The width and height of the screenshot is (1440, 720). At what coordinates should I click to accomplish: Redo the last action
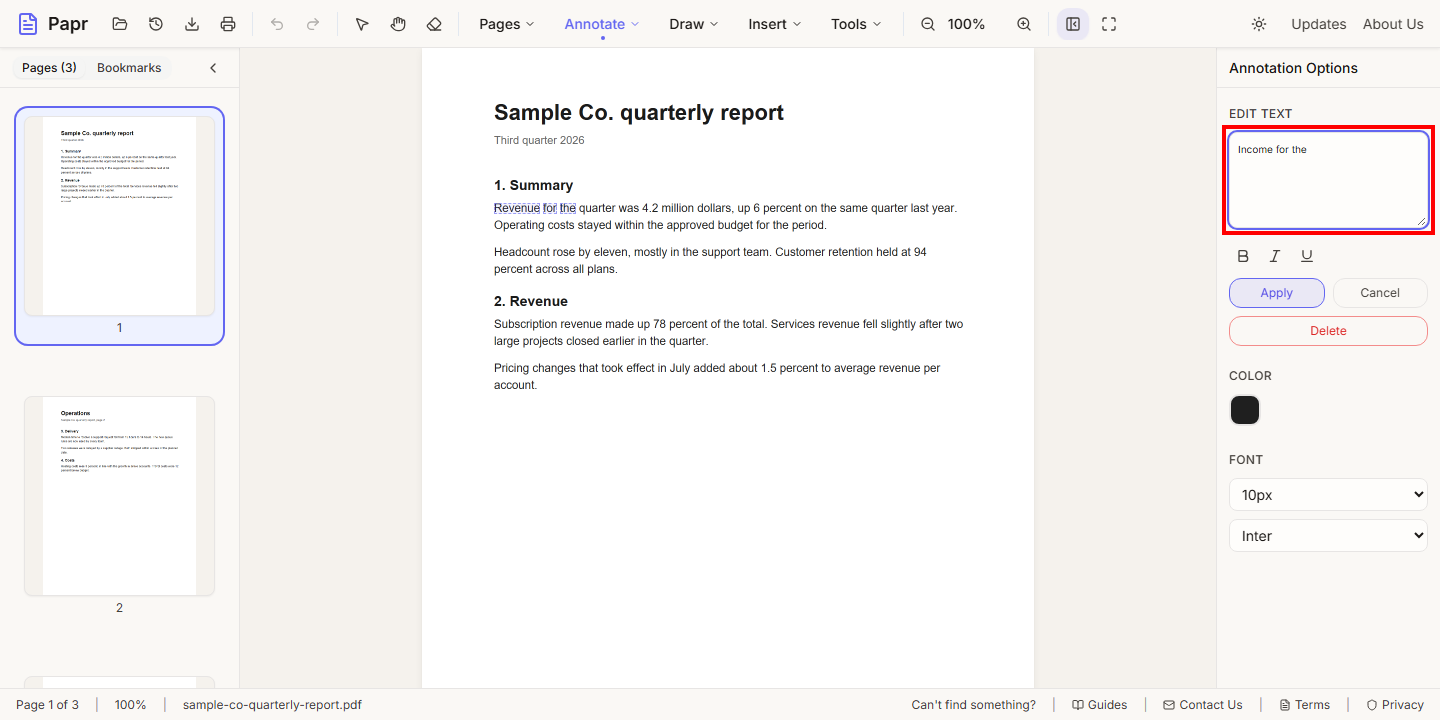tap(313, 24)
